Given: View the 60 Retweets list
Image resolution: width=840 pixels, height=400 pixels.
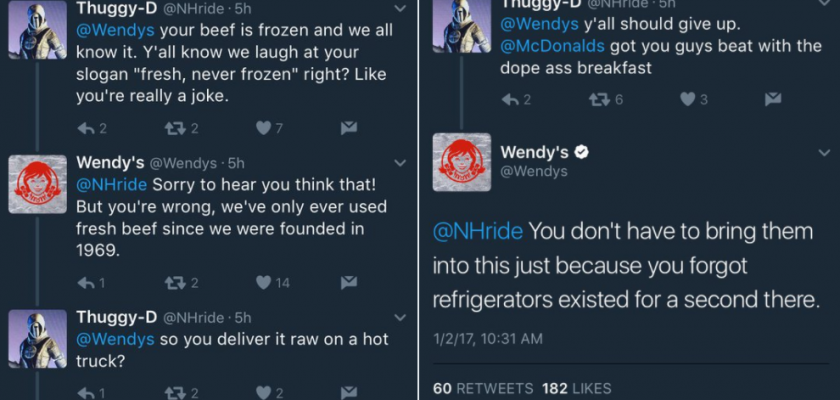Looking at the screenshot, I should (483, 388).
